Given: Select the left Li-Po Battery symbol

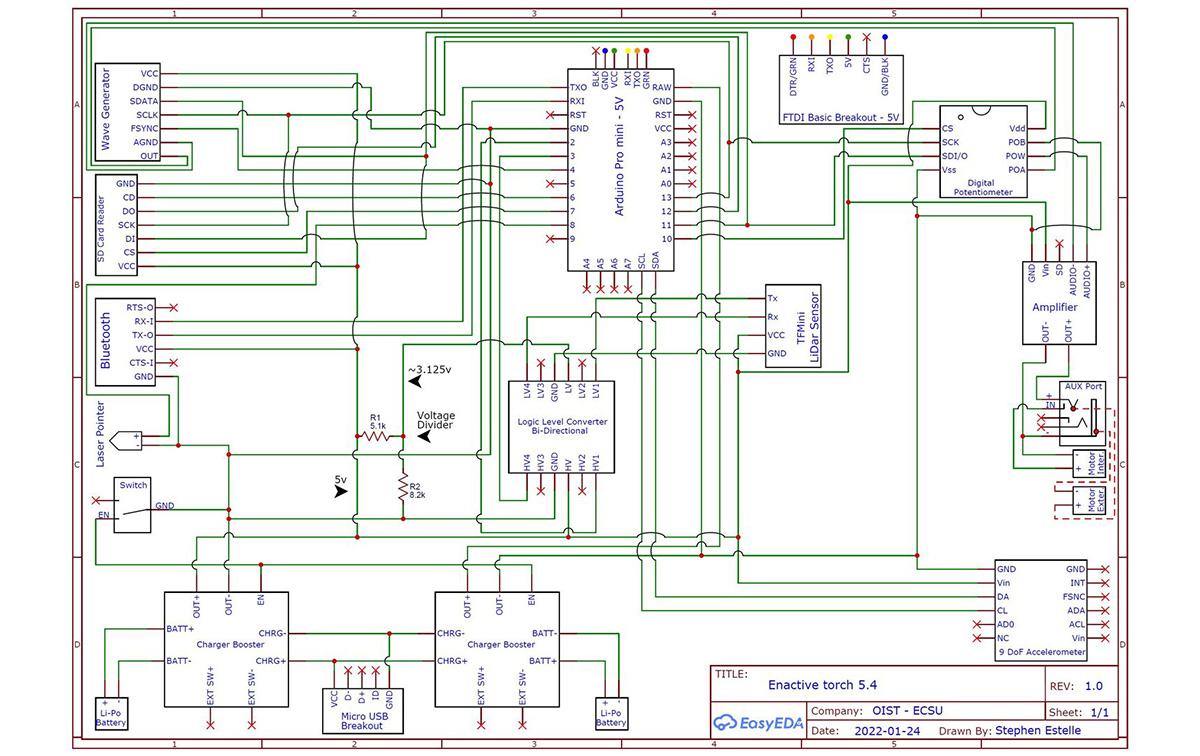Looking at the screenshot, I should [x=111, y=711].
